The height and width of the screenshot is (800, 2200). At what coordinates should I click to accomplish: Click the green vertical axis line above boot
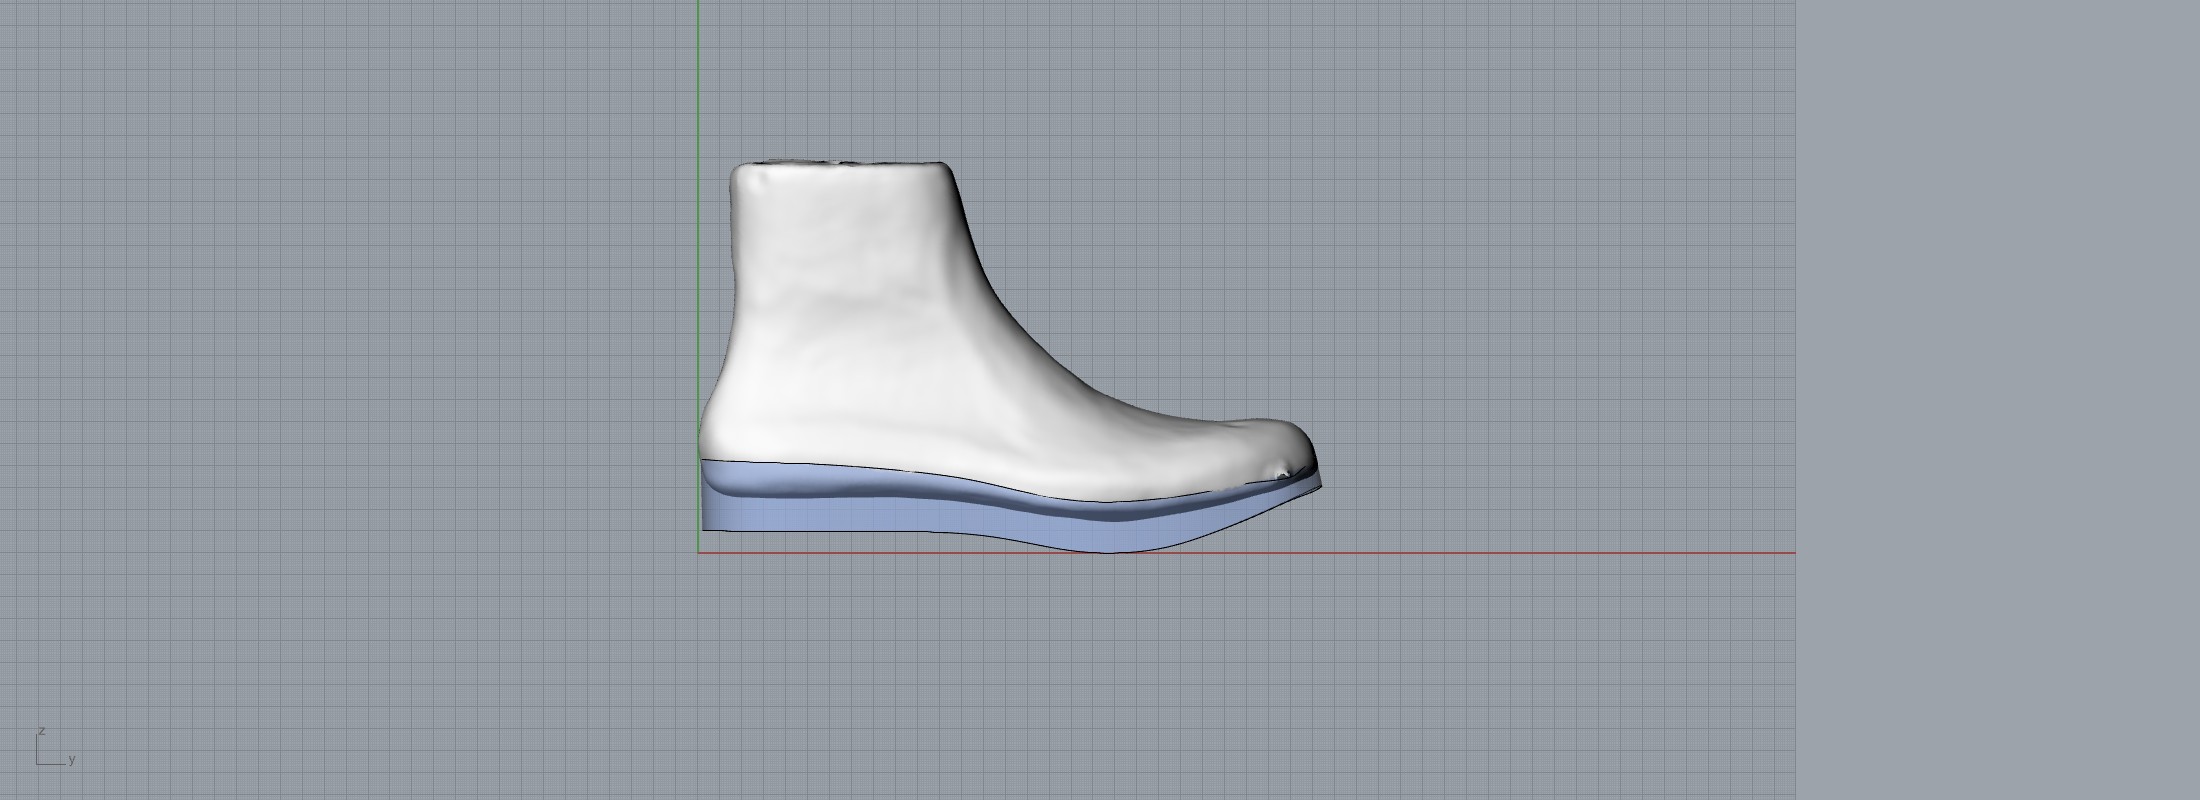pos(698,80)
